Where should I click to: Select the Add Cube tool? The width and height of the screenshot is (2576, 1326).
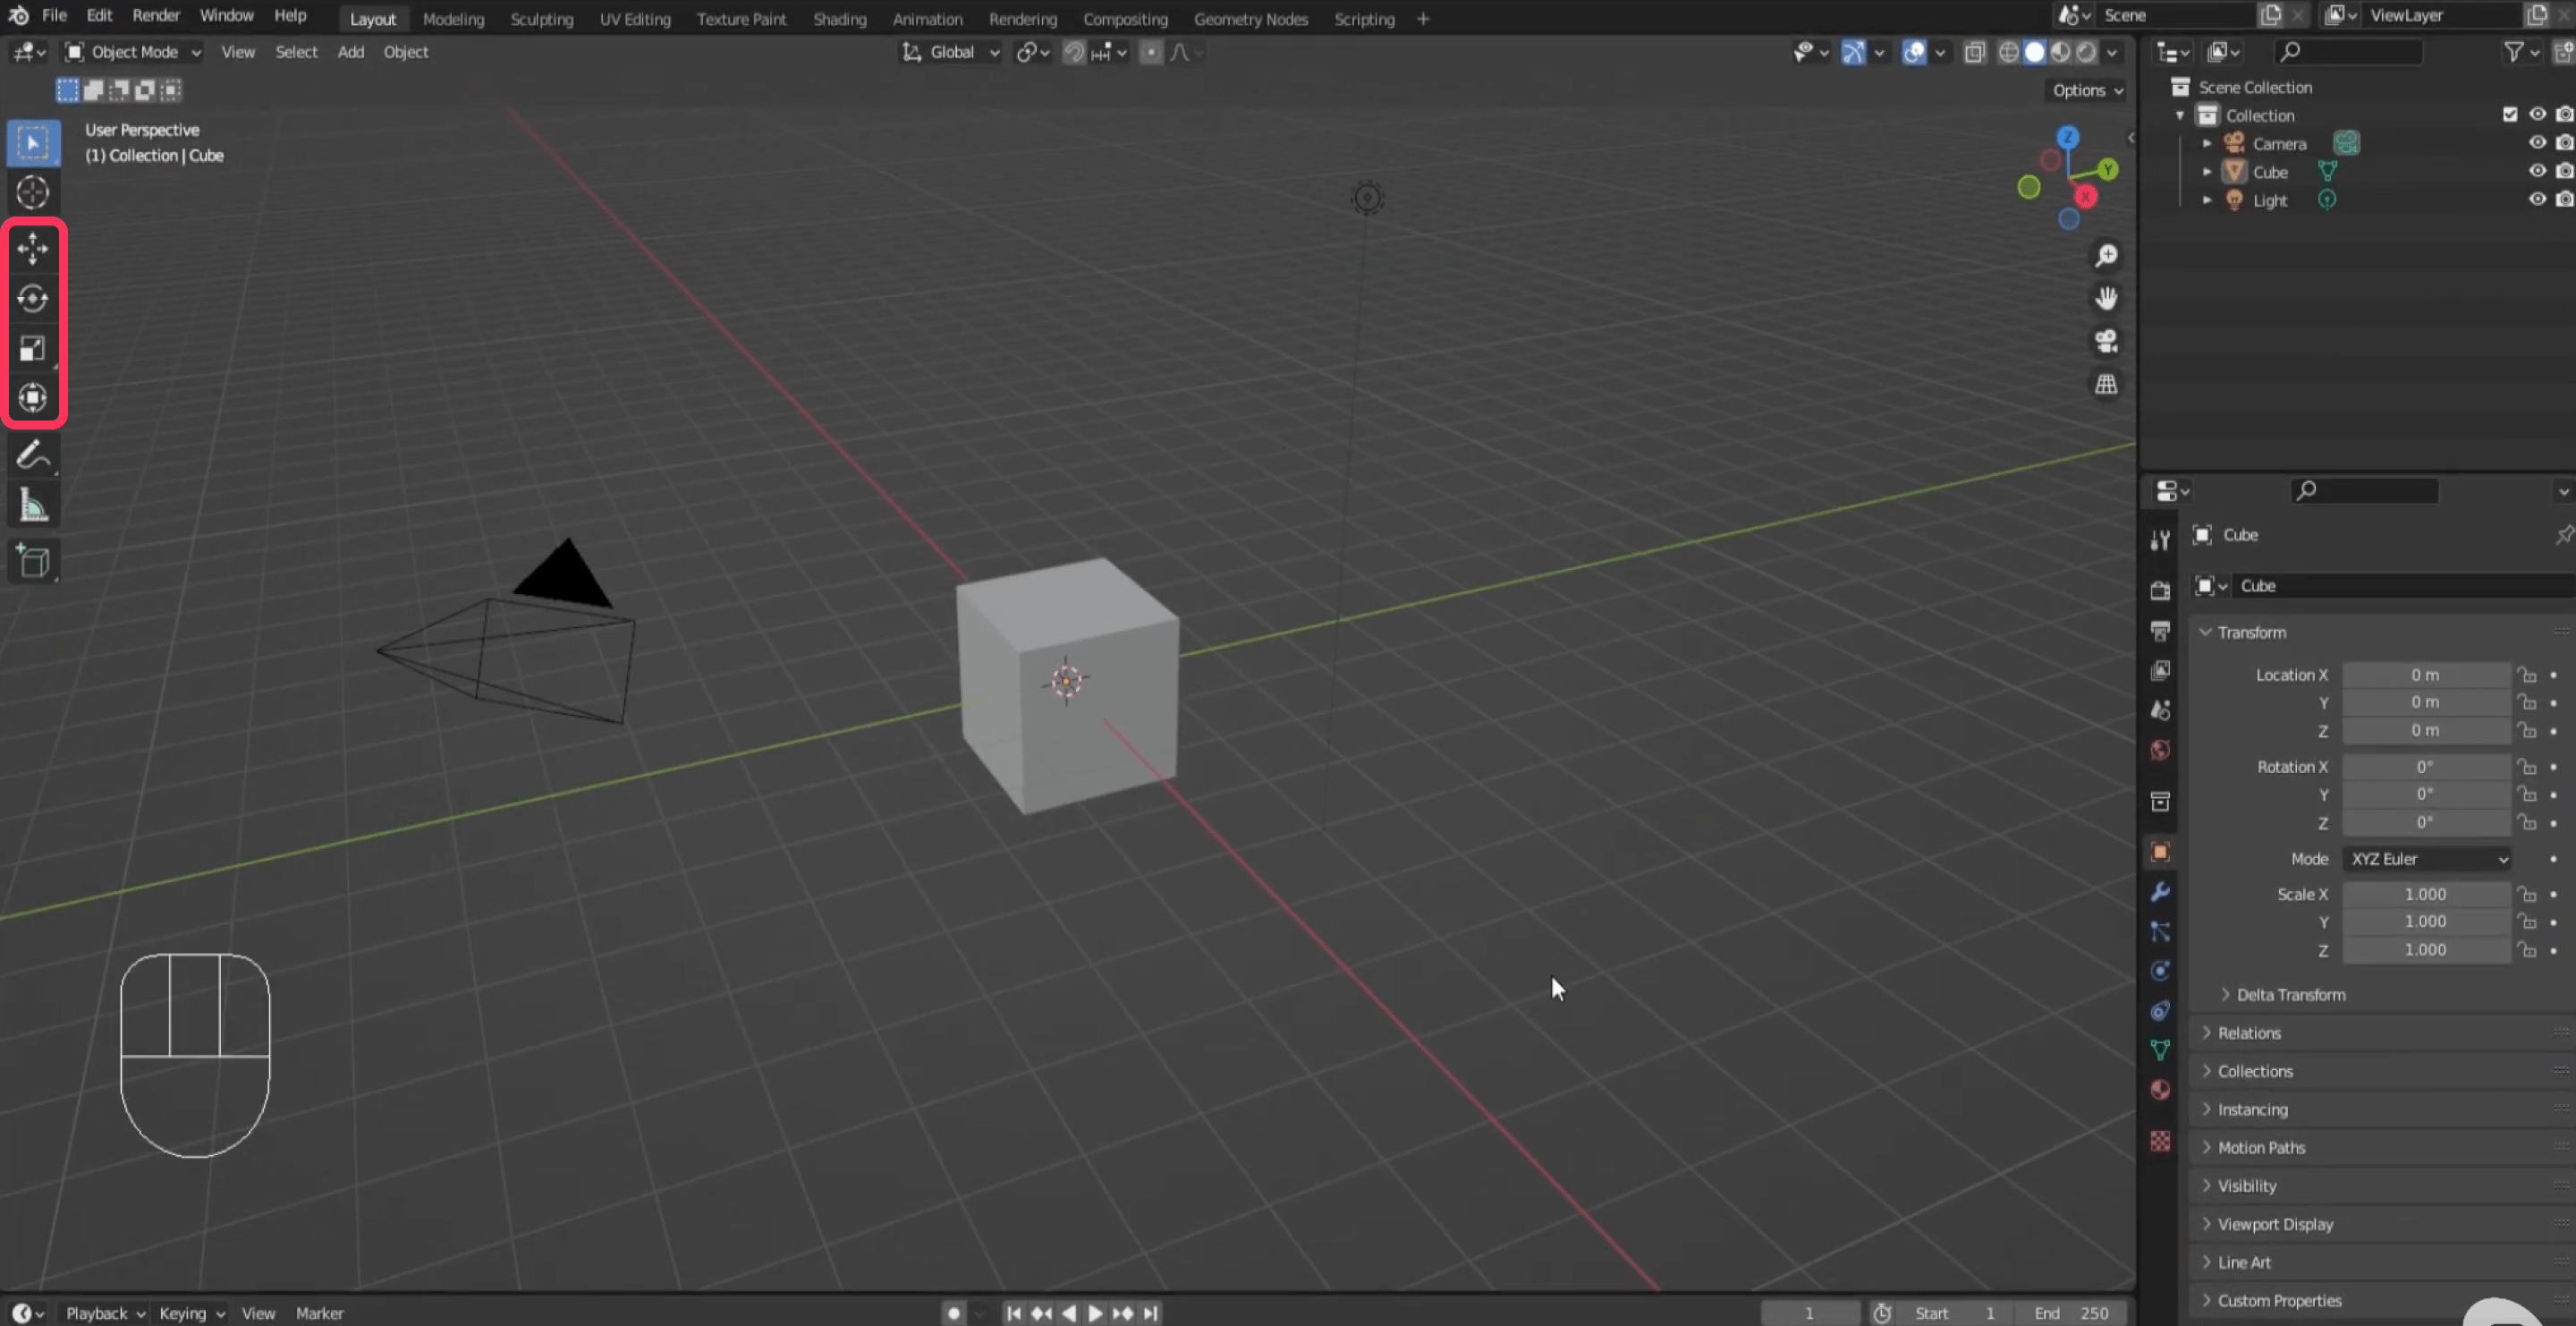point(33,561)
